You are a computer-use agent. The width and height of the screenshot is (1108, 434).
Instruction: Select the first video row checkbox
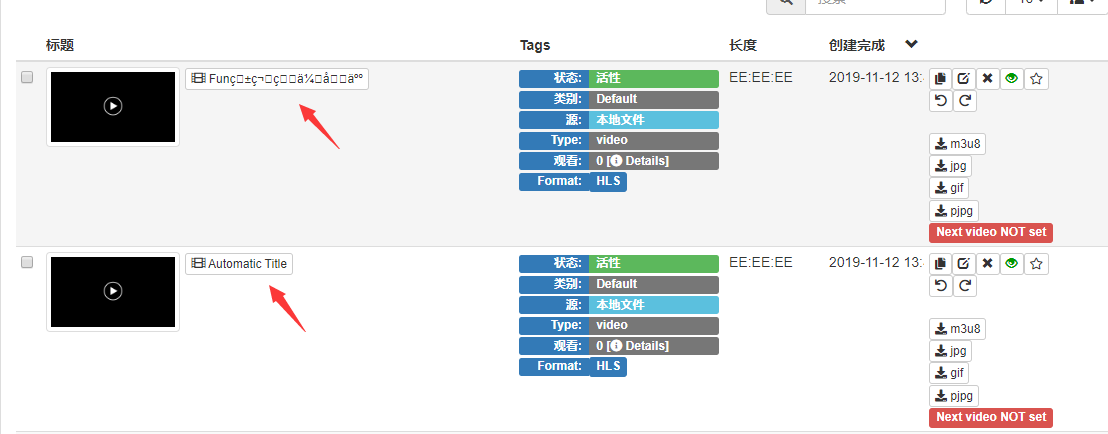point(27,78)
